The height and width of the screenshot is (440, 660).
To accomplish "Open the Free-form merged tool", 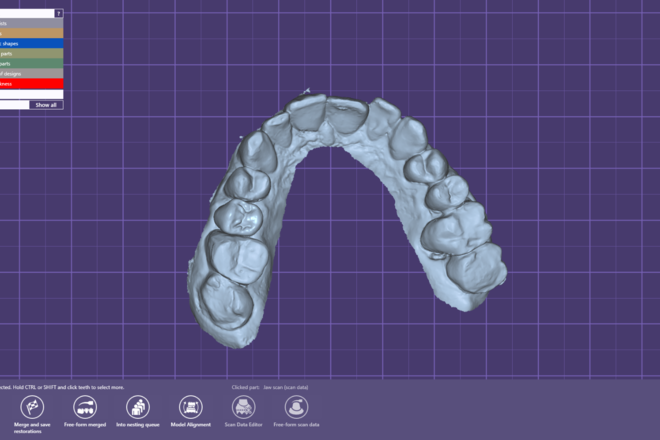I will coord(85,407).
